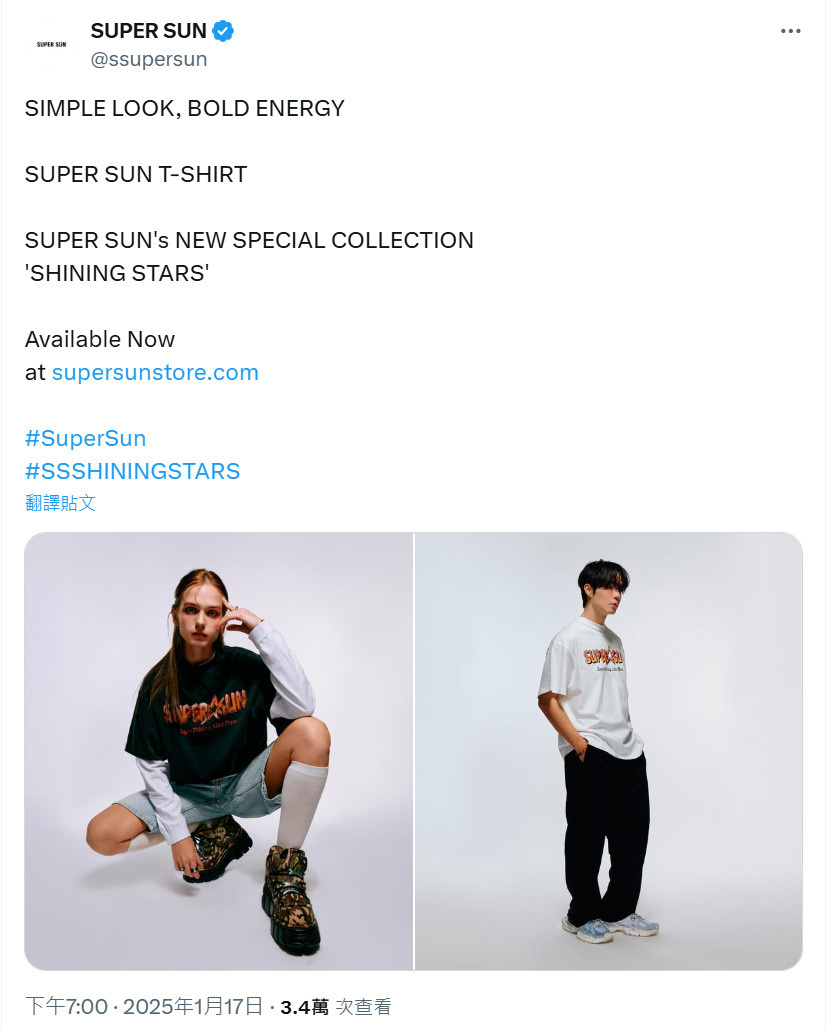Click the post timestamp 下午7:00 · 2025年1月17日

tap(144, 1006)
